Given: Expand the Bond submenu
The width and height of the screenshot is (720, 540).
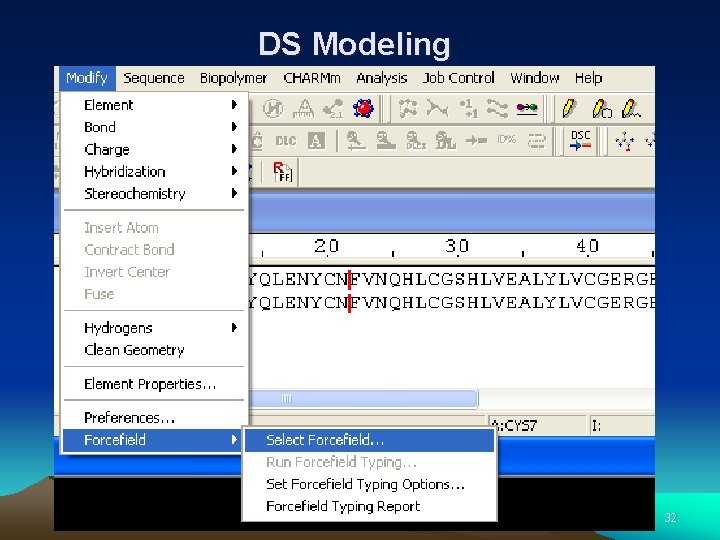Looking at the screenshot, I should [x=154, y=127].
